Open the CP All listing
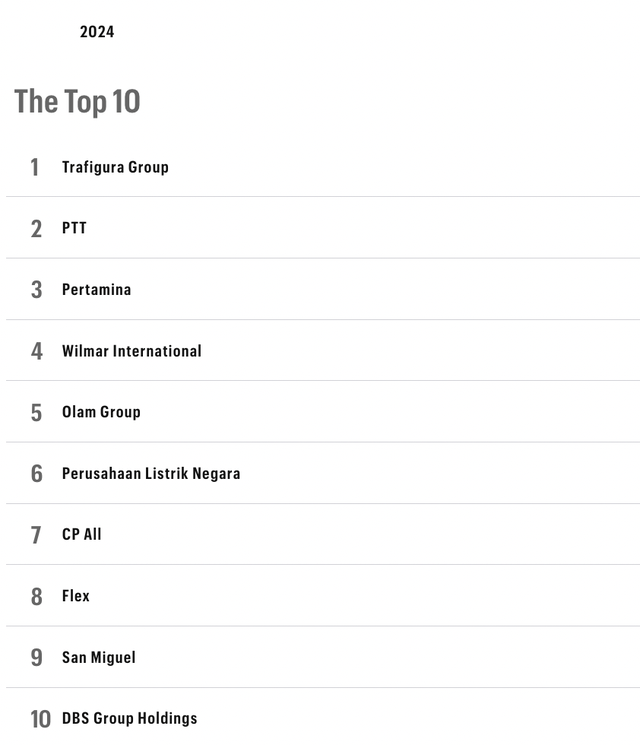Screen dimensions: 640x745 point(82,535)
